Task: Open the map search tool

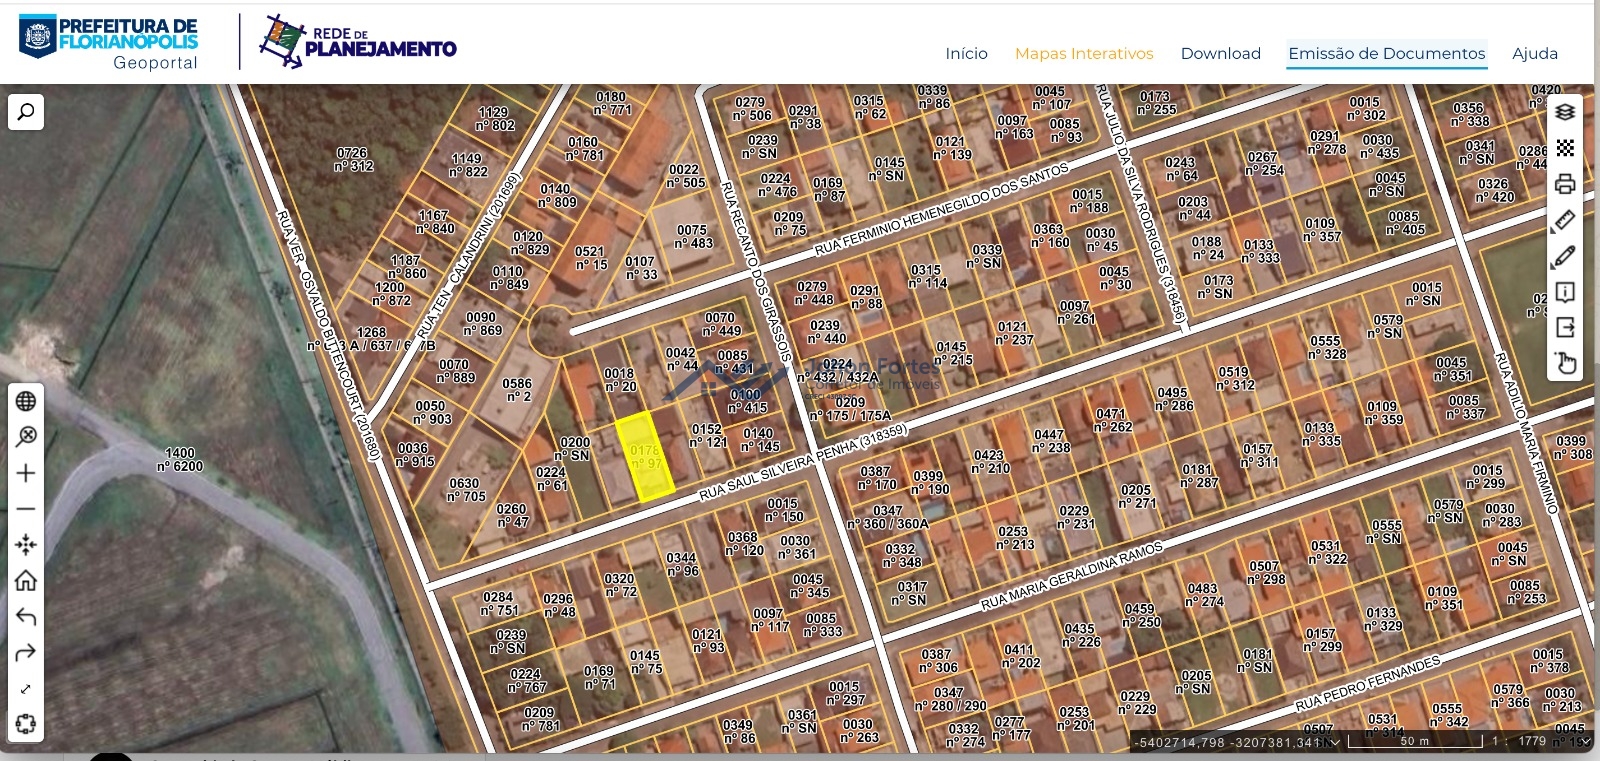Action: (26, 111)
